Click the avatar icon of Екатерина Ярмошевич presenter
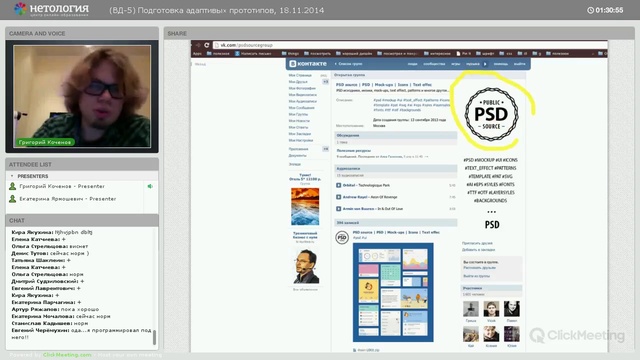The image size is (640, 360). tap(13, 199)
